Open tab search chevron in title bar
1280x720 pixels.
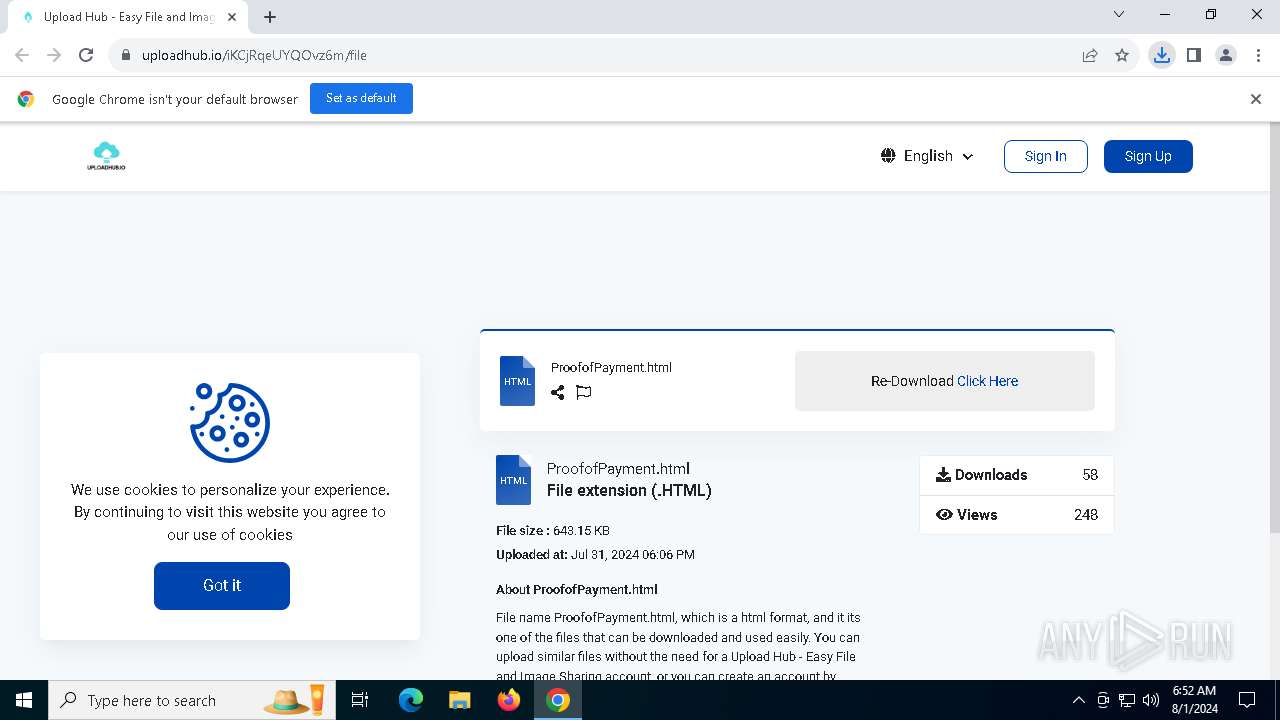[x=1119, y=14]
